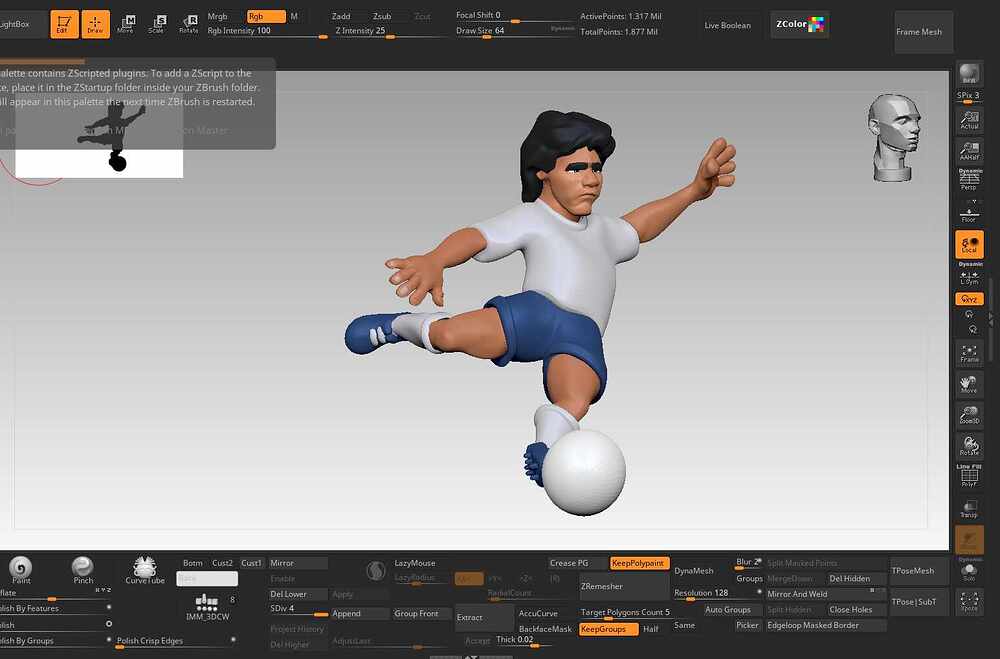The width and height of the screenshot is (1000, 659).
Task: Choose the Move transform icon
Action: point(126,24)
